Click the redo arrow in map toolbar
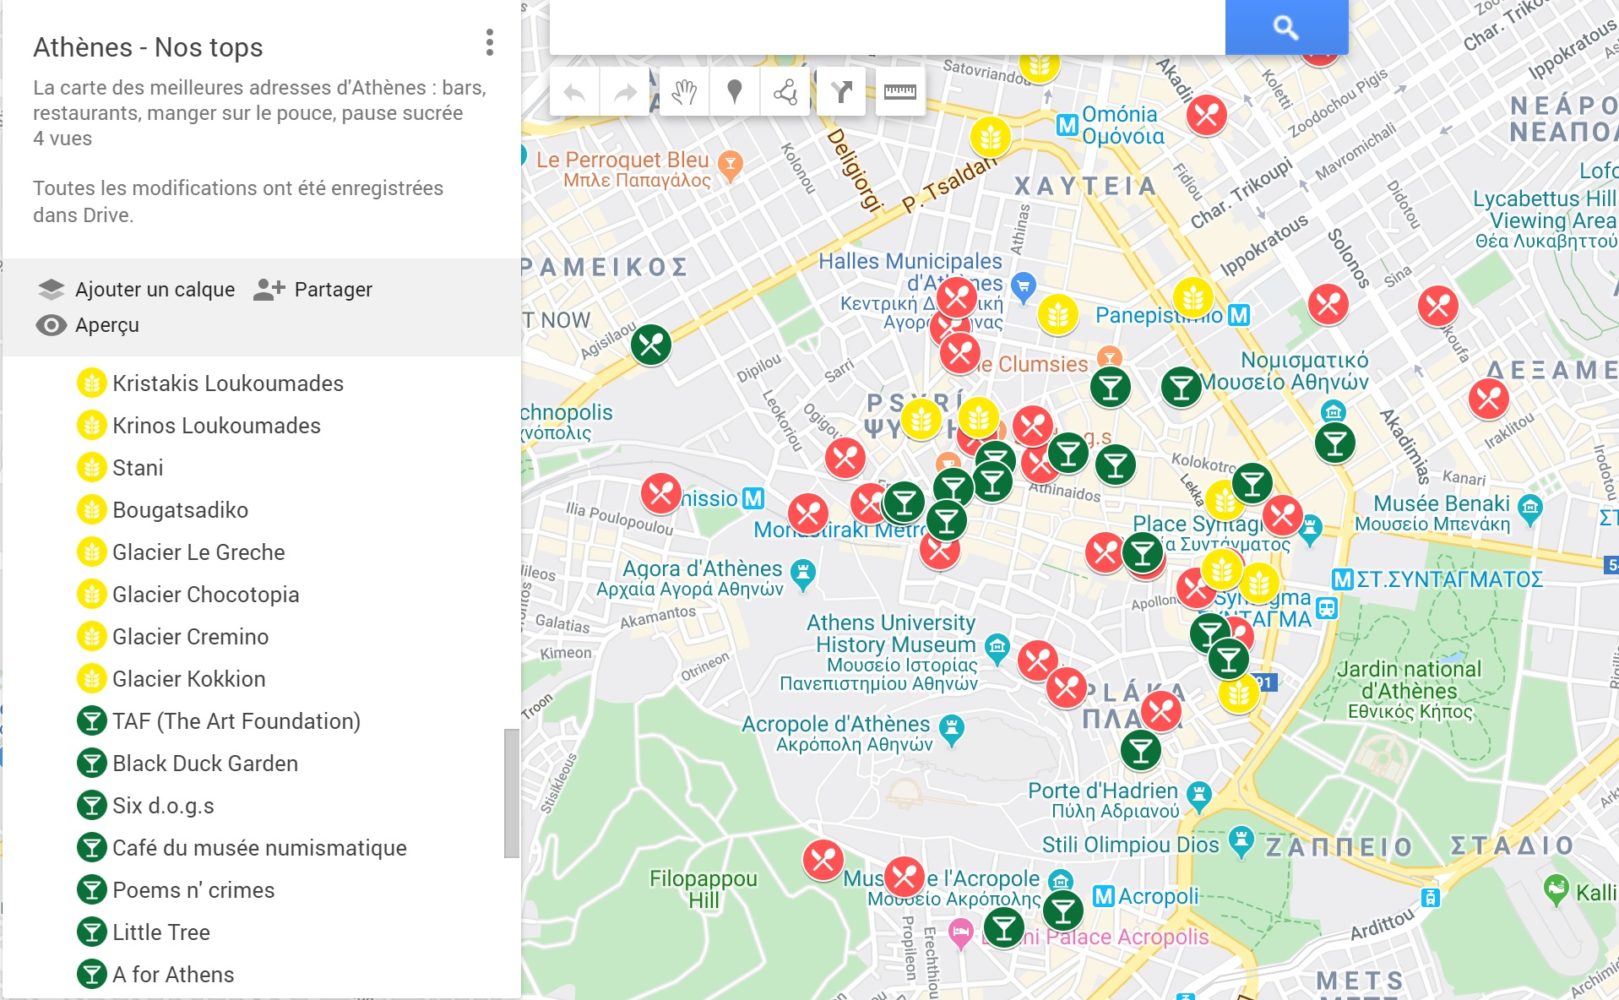 [625, 93]
